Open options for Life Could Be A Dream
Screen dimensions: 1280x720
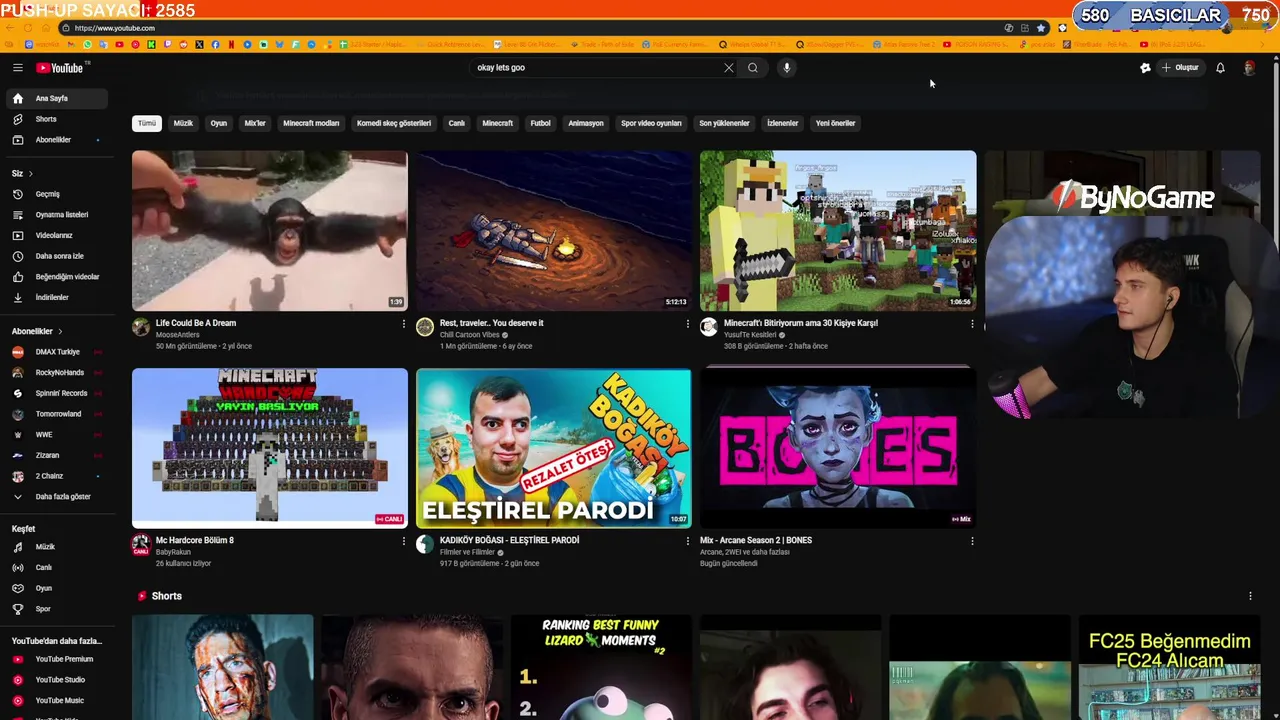coord(404,324)
